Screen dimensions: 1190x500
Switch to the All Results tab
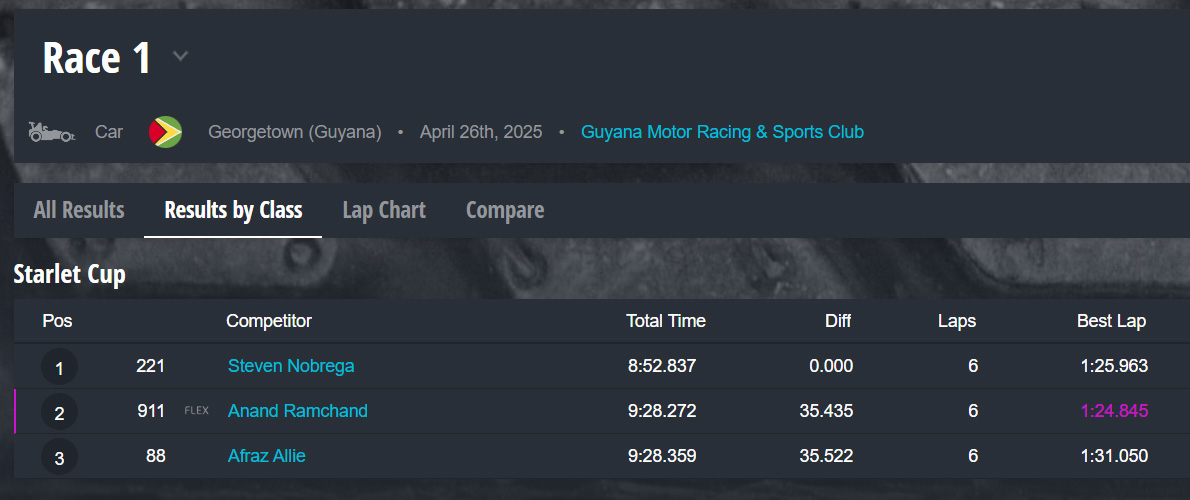(79, 210)
